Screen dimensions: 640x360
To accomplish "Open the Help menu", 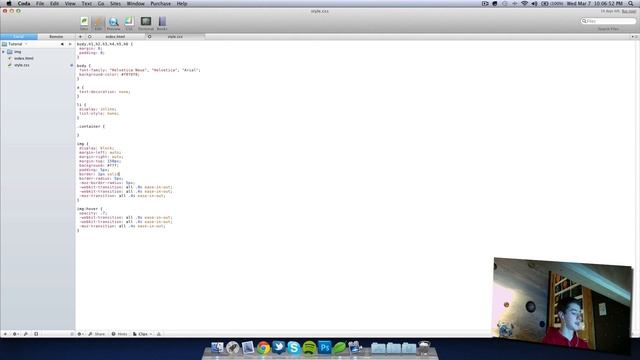I will (182, 4).
